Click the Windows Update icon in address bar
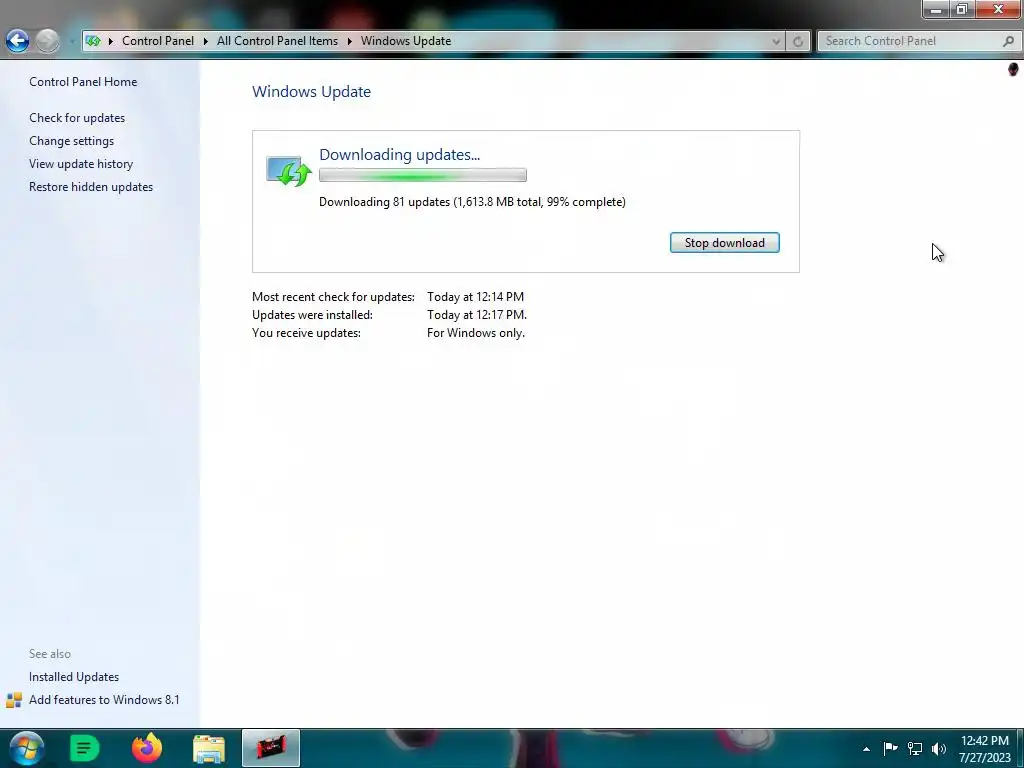The height and width of the screenshot is (768, 1024). [93, 41]
